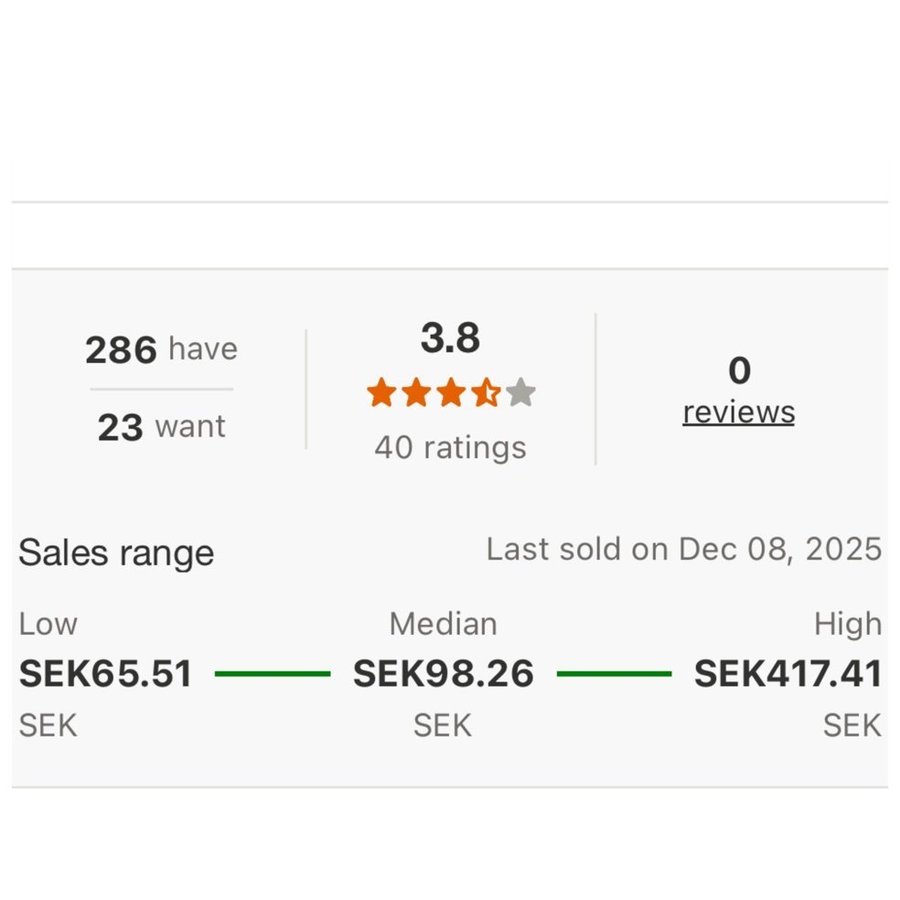Click the third orange rating star

(451, 393)
